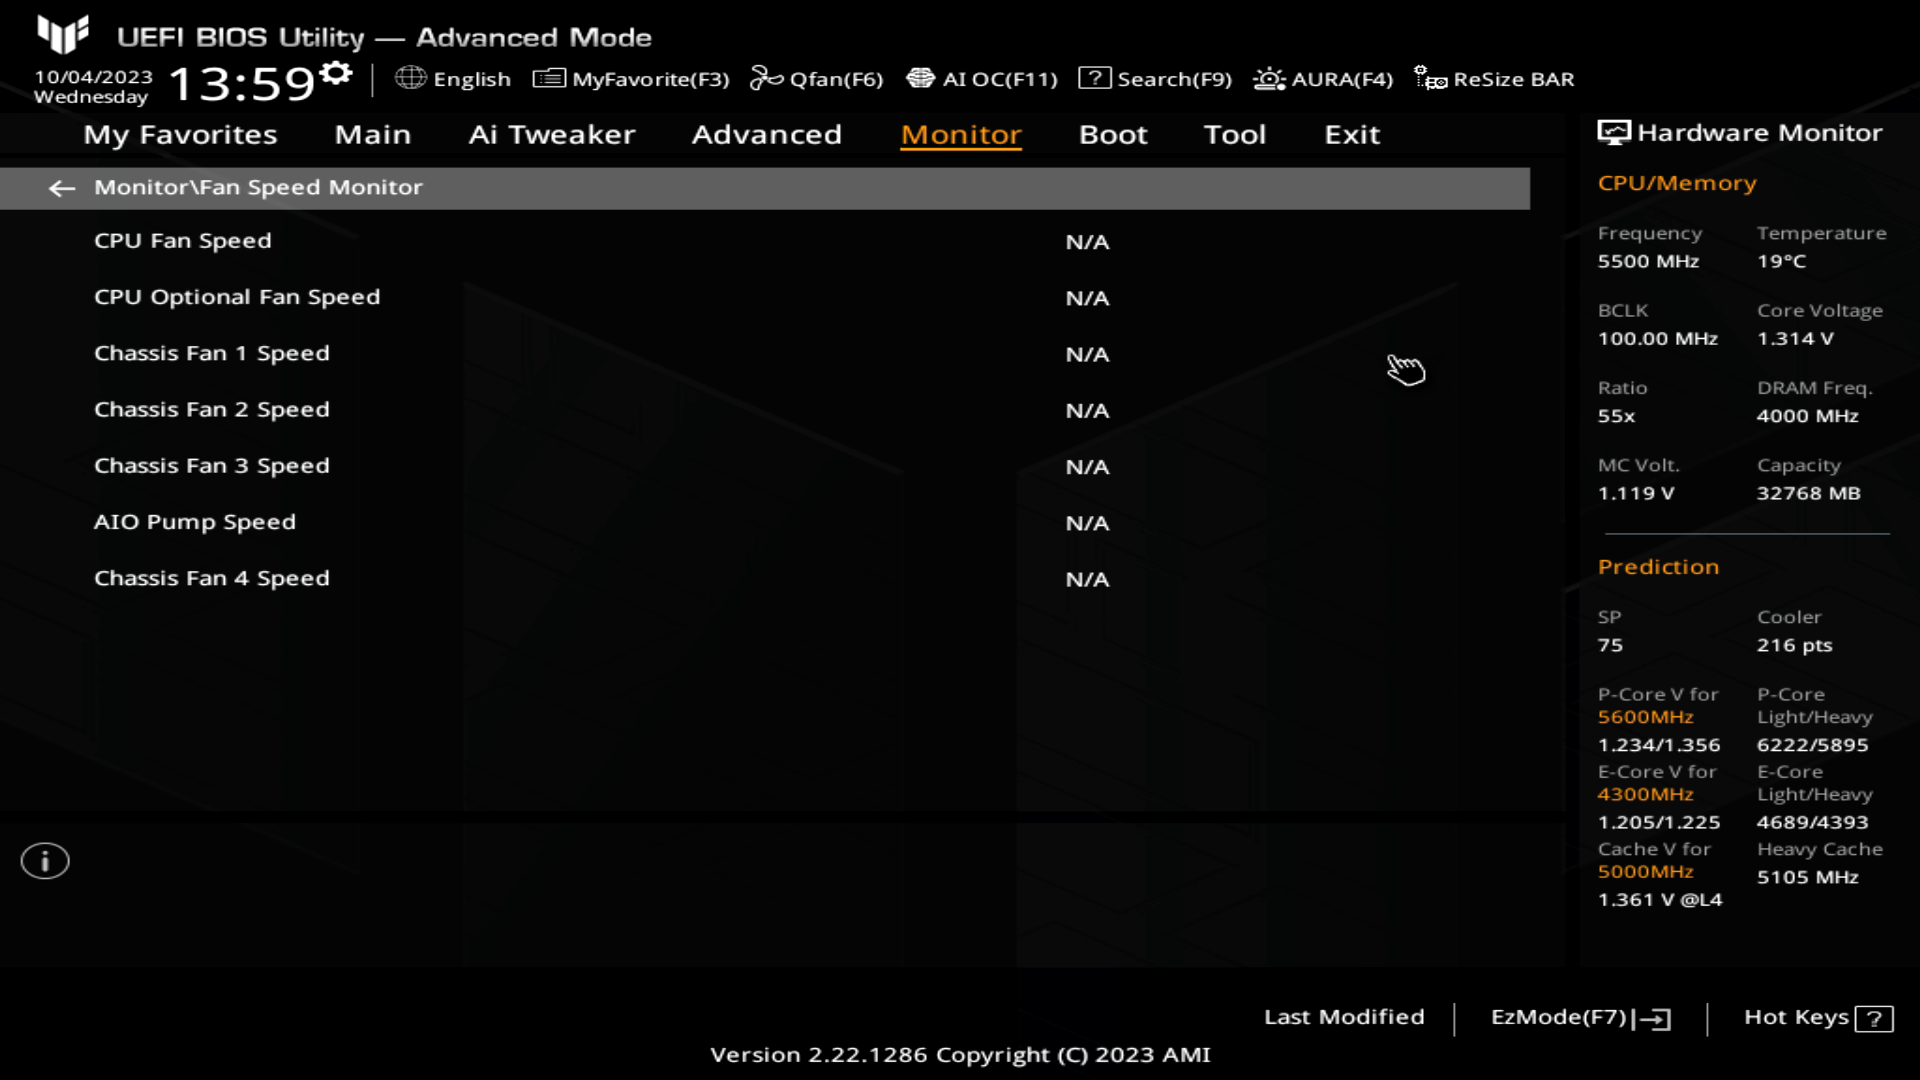Screen dimensions: 1920x1080
Task: Click the 19°C temperature value
Action: coord(1782,261)
